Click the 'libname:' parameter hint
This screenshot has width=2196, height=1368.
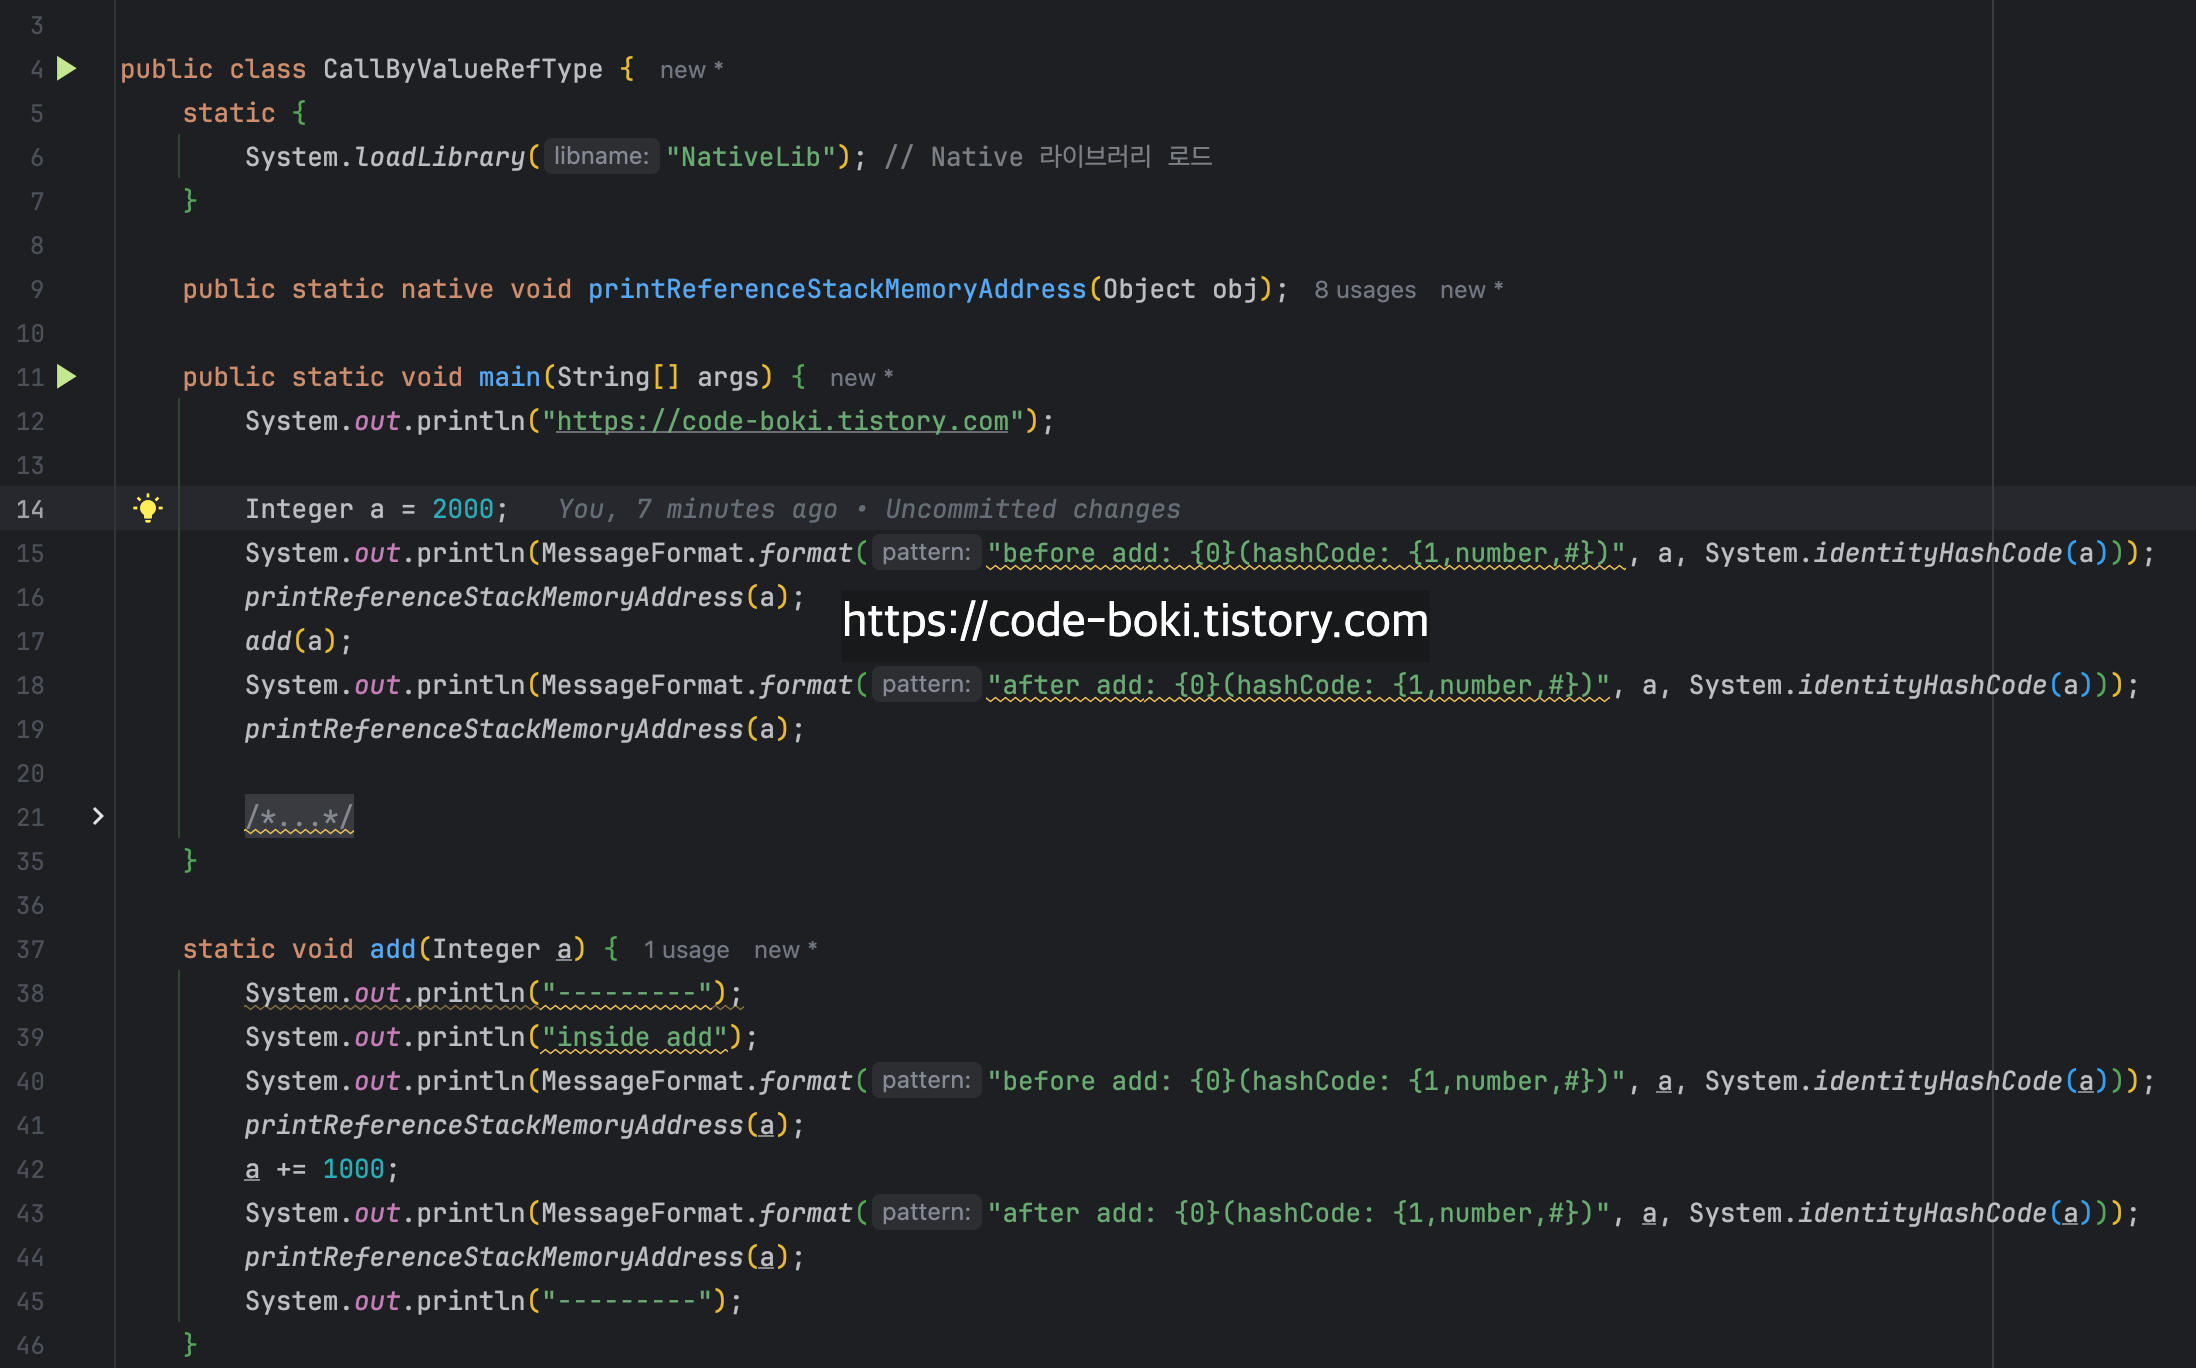point(601,157)
